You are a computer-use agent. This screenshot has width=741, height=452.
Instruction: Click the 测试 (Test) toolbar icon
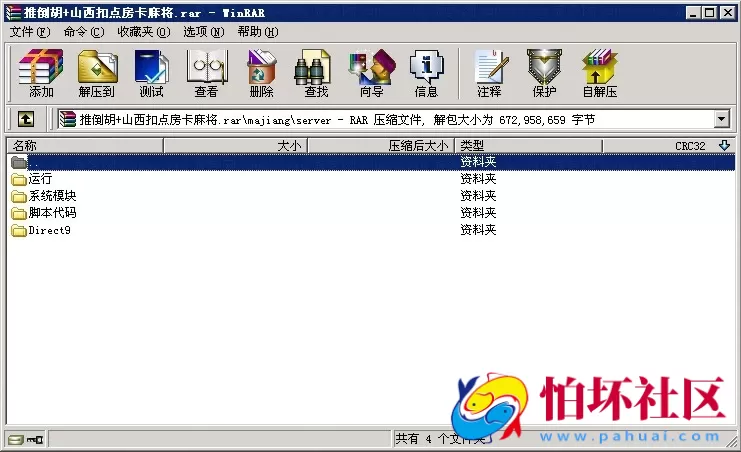[151, 73]
